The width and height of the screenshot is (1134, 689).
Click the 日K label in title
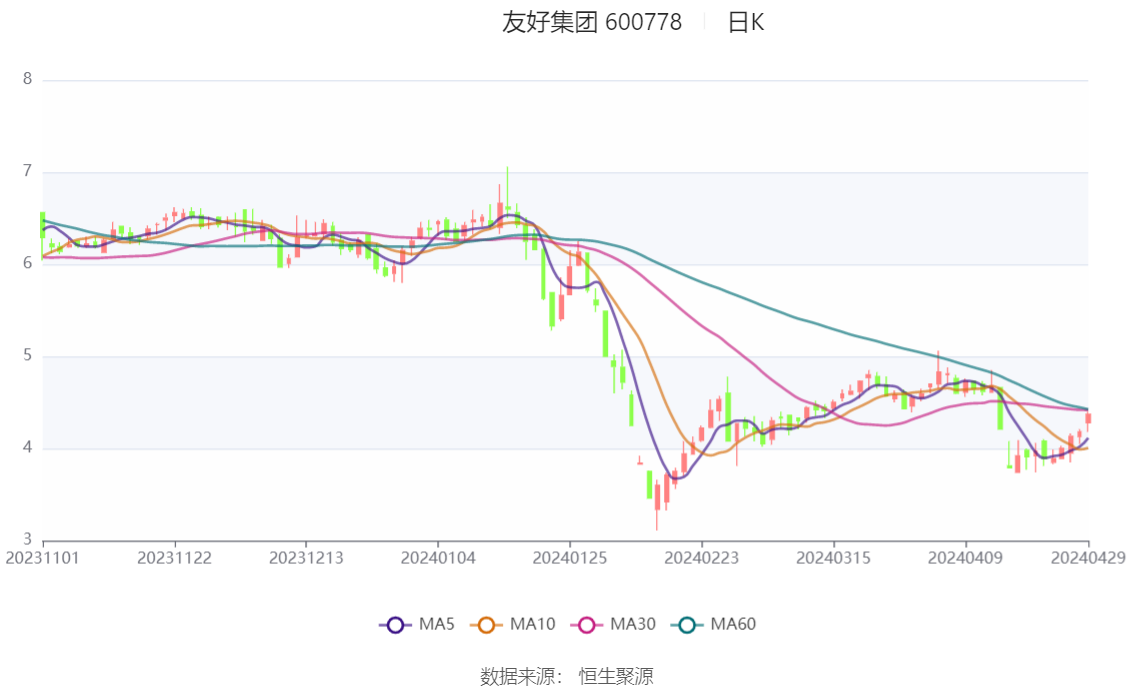(746, 22)
